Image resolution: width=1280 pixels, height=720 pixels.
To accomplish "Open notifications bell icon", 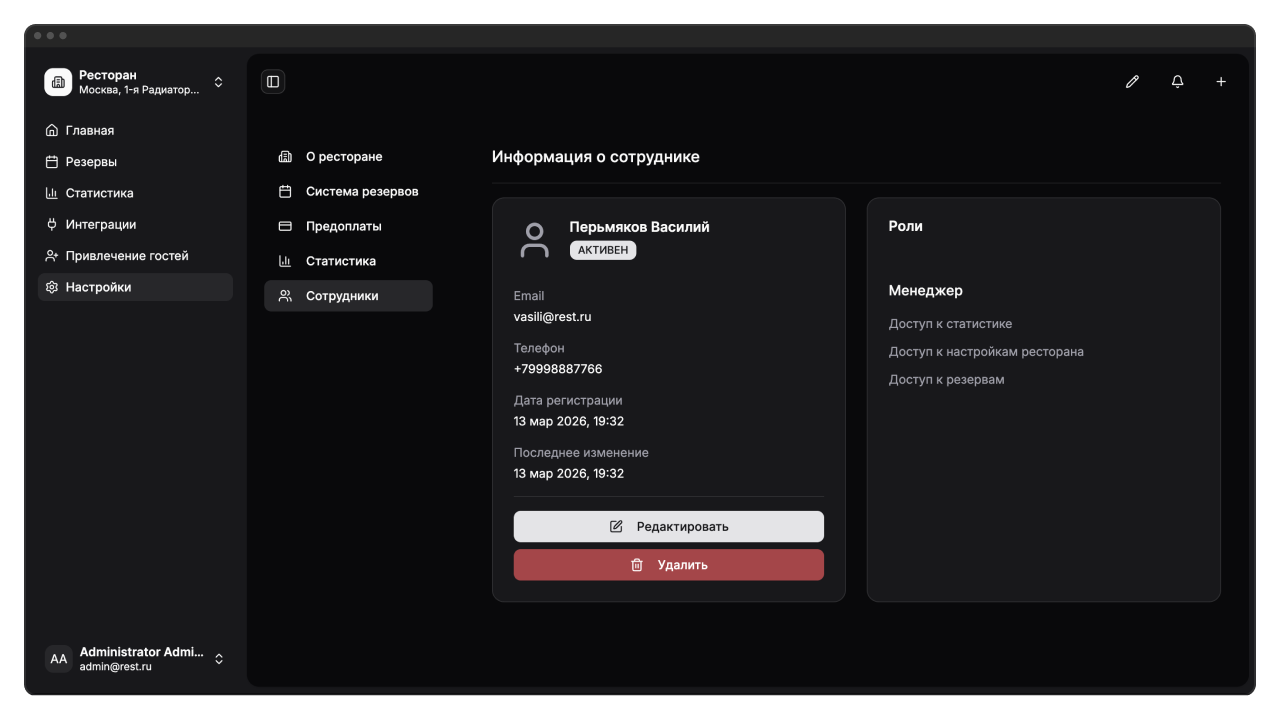I will click(x=1177, y=82).
